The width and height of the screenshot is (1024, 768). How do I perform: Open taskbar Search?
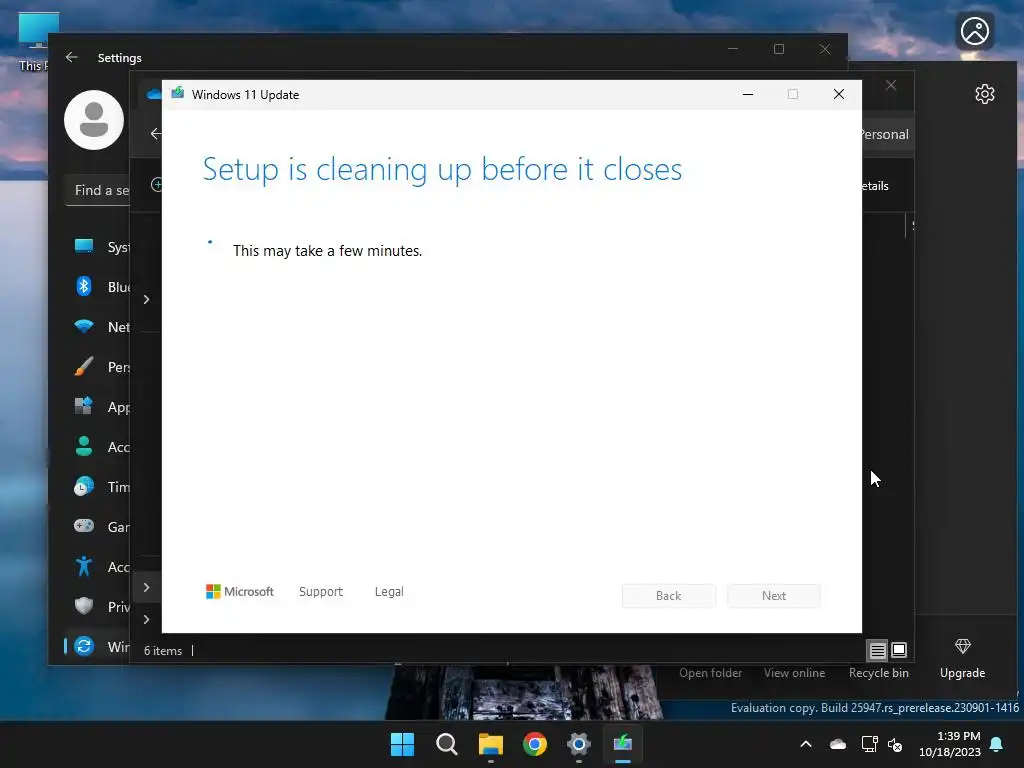[447, 744]
